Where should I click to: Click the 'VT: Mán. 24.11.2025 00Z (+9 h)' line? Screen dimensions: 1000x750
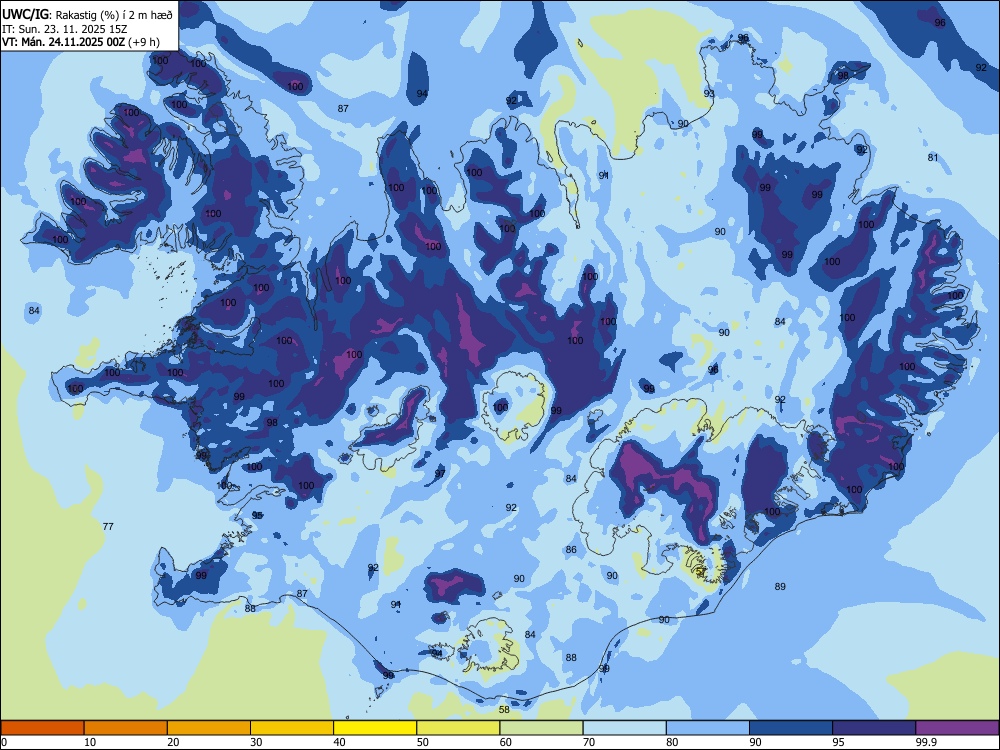click(81, 42)
